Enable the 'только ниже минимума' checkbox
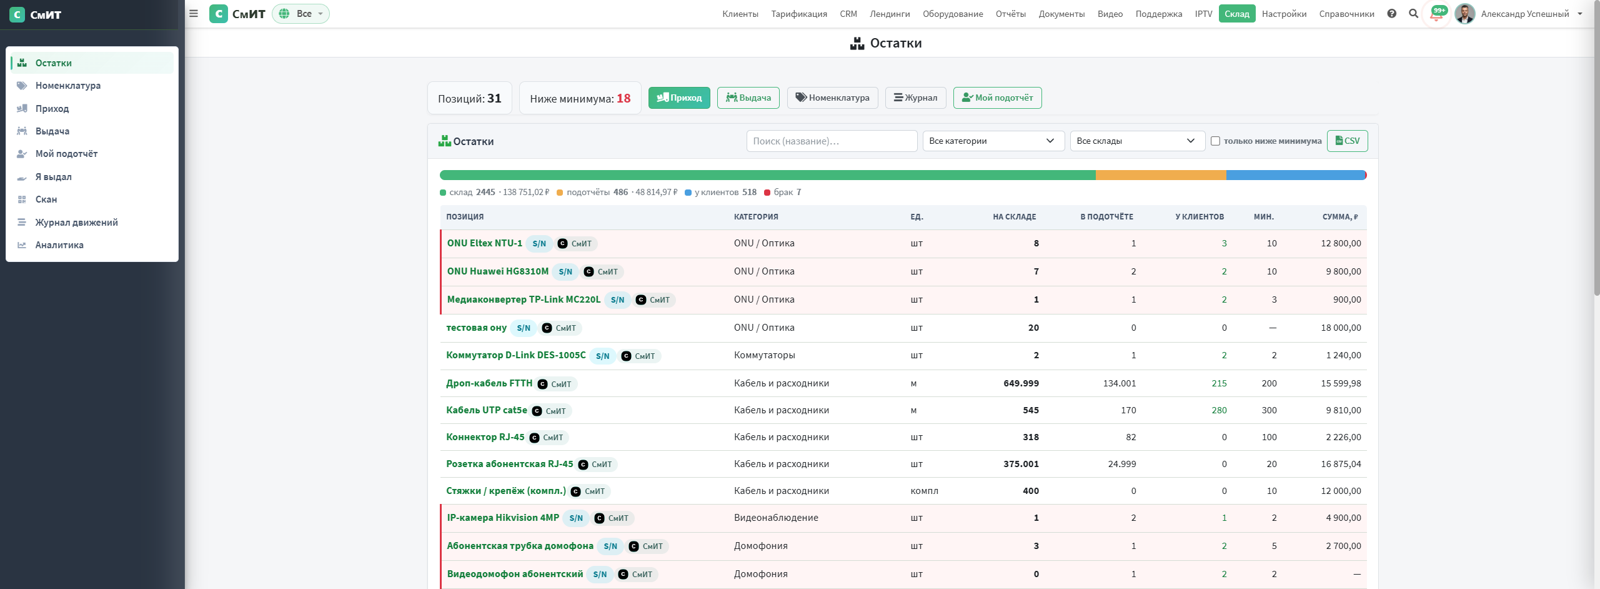The height and width of the screenshot is (589, 1600). [x=1215, y=141]
